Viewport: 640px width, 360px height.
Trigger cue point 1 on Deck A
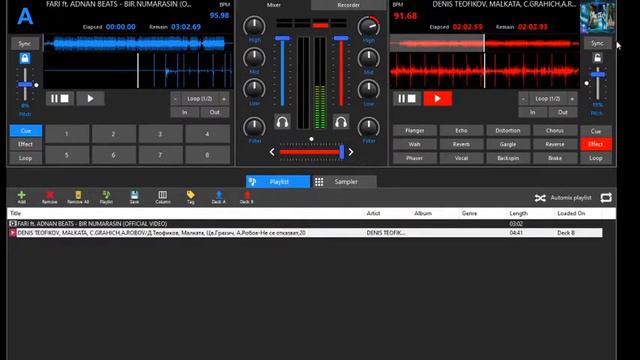pos(67,134)
